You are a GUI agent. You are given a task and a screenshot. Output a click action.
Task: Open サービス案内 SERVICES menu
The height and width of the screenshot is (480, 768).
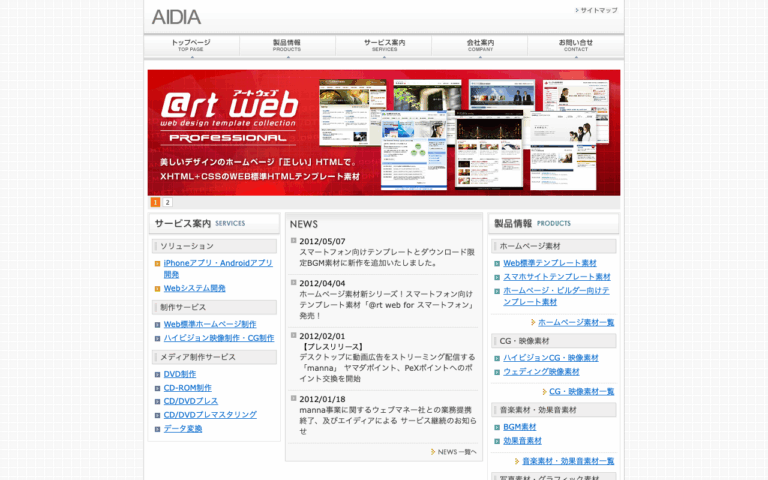tap(384, 46)
